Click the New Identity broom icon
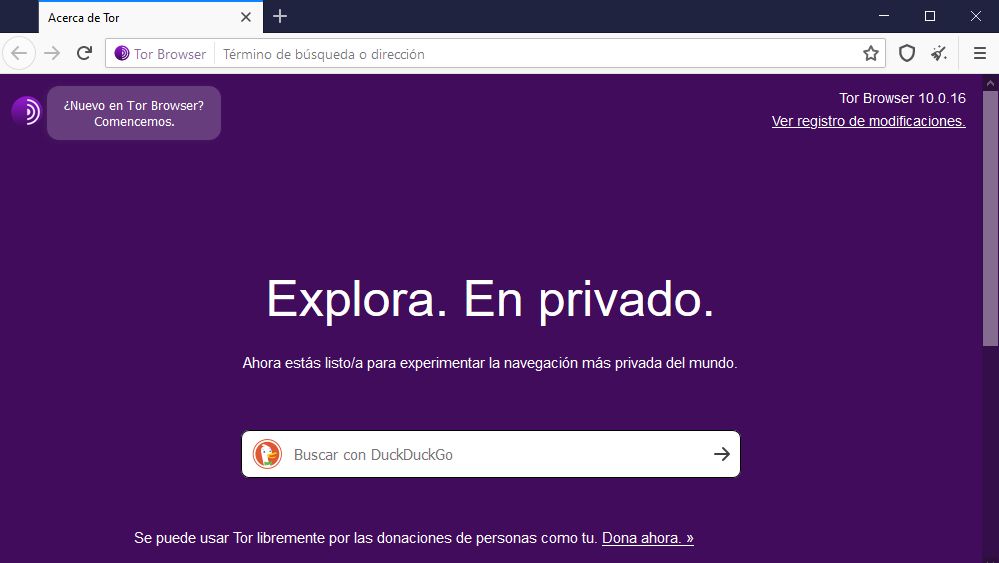Screen dimensions: 999x563 click(938, 53)
